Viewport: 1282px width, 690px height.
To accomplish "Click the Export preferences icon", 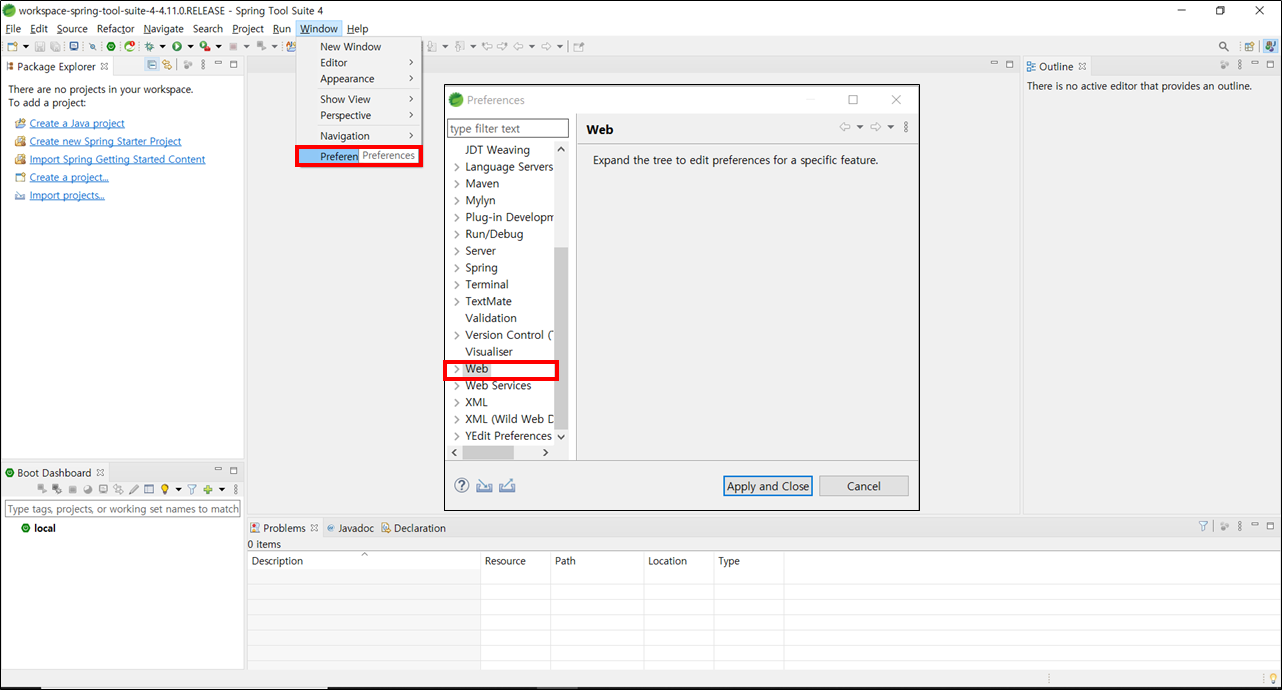I will click(507, 485).
